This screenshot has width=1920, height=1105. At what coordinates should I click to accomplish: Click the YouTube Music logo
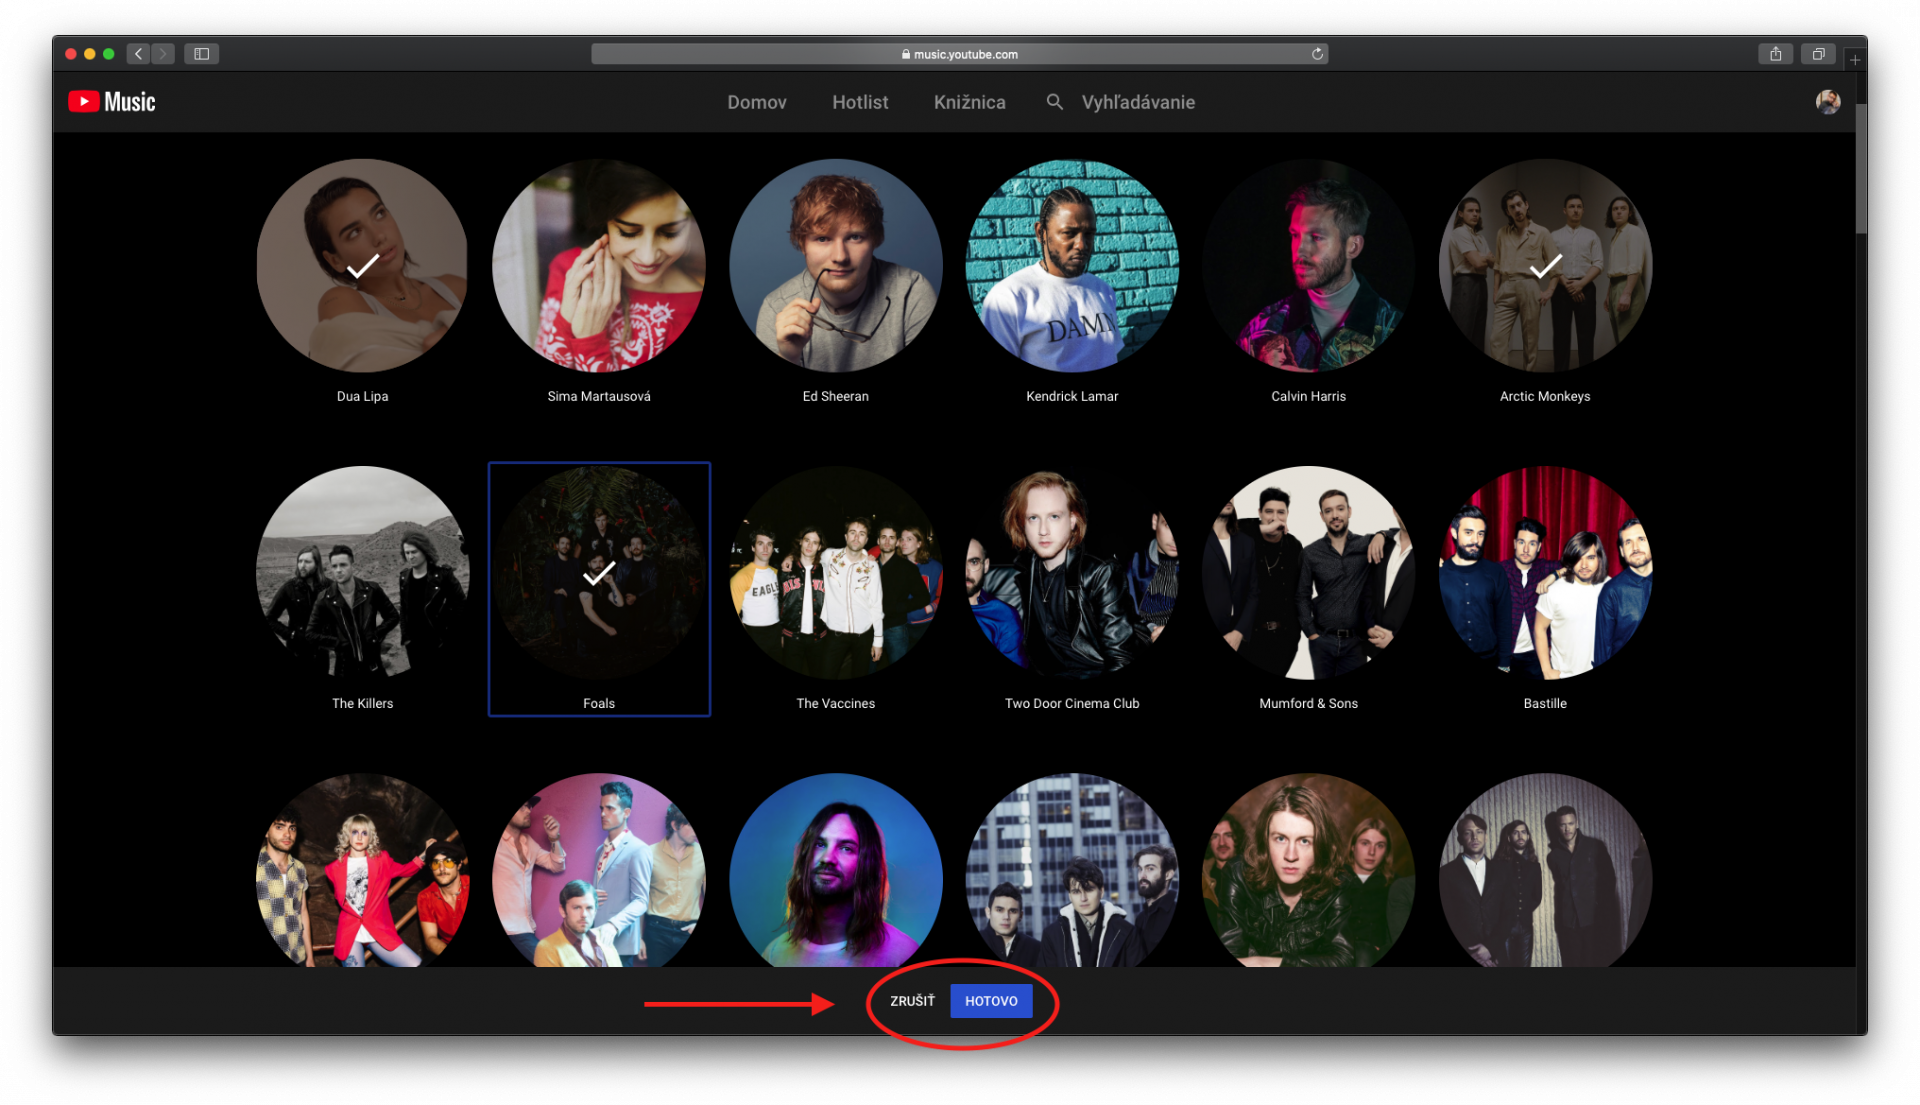click(112, 102)
